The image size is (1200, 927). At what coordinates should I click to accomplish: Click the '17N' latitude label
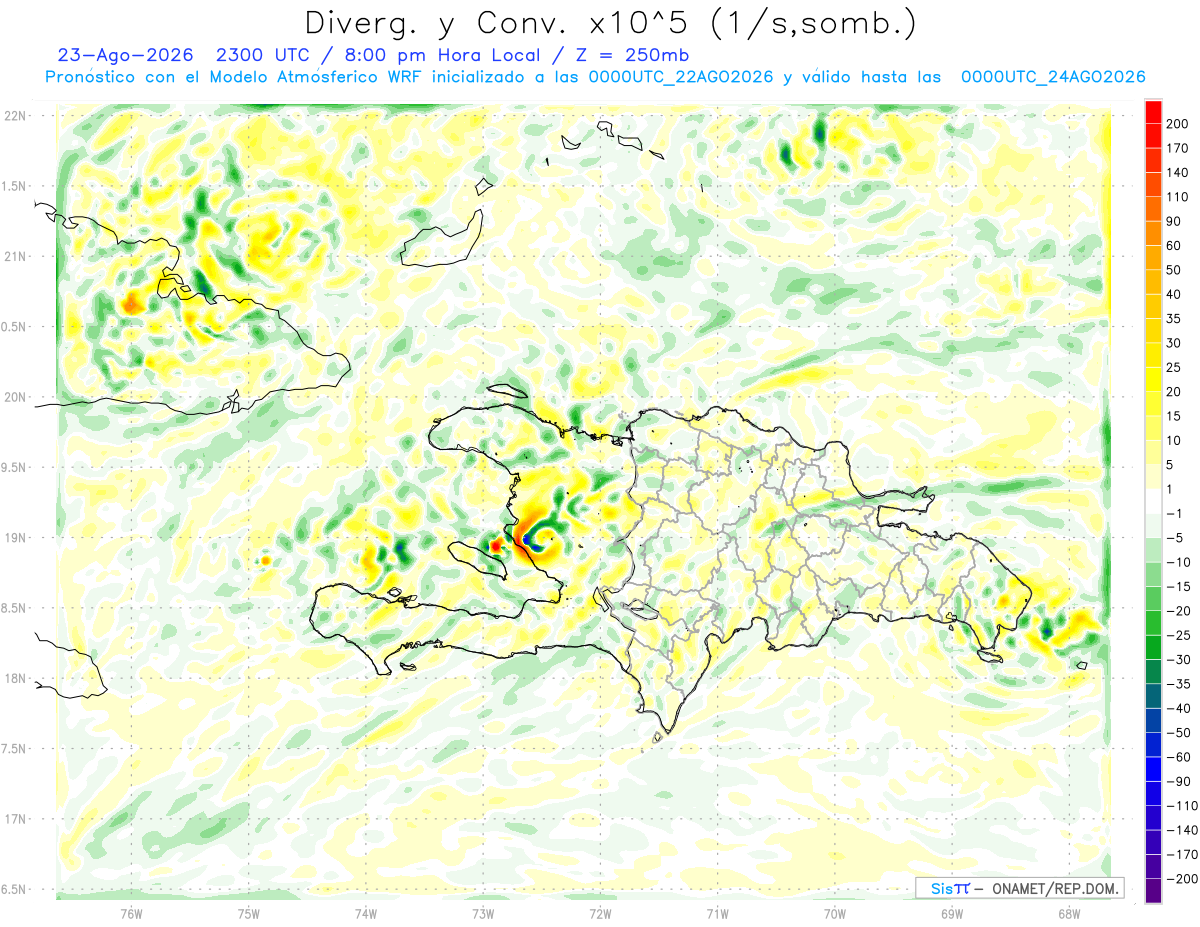click(x=14, y=819)
